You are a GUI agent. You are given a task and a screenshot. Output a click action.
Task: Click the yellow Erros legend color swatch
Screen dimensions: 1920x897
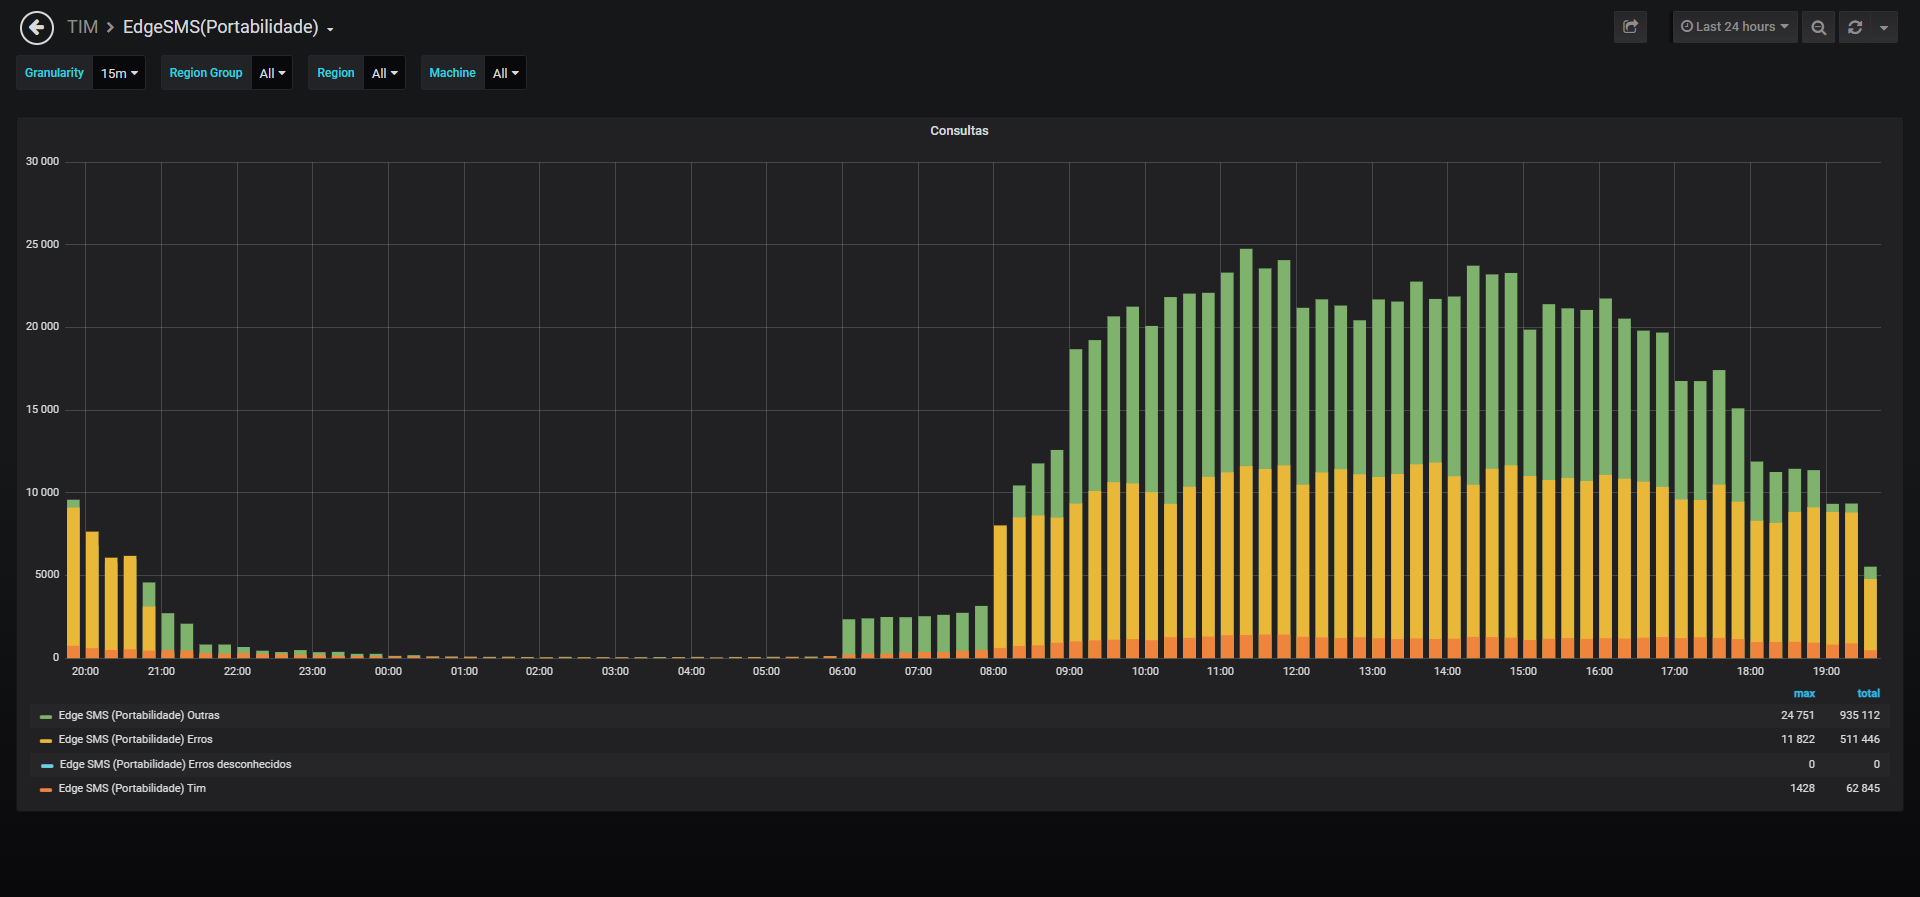pos(46,740)
